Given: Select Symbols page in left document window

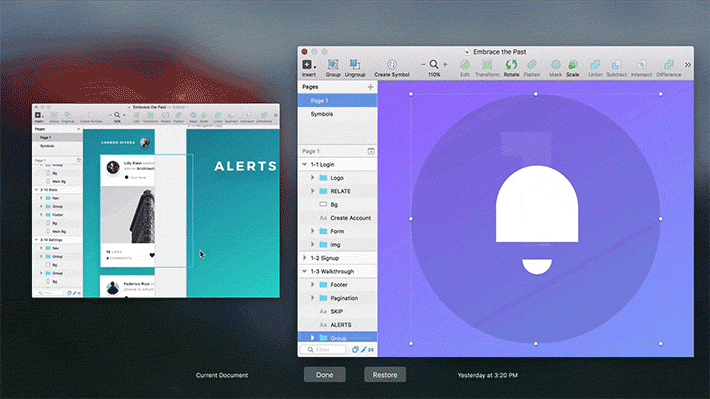Looking at the screenshot, I should 58,146.
